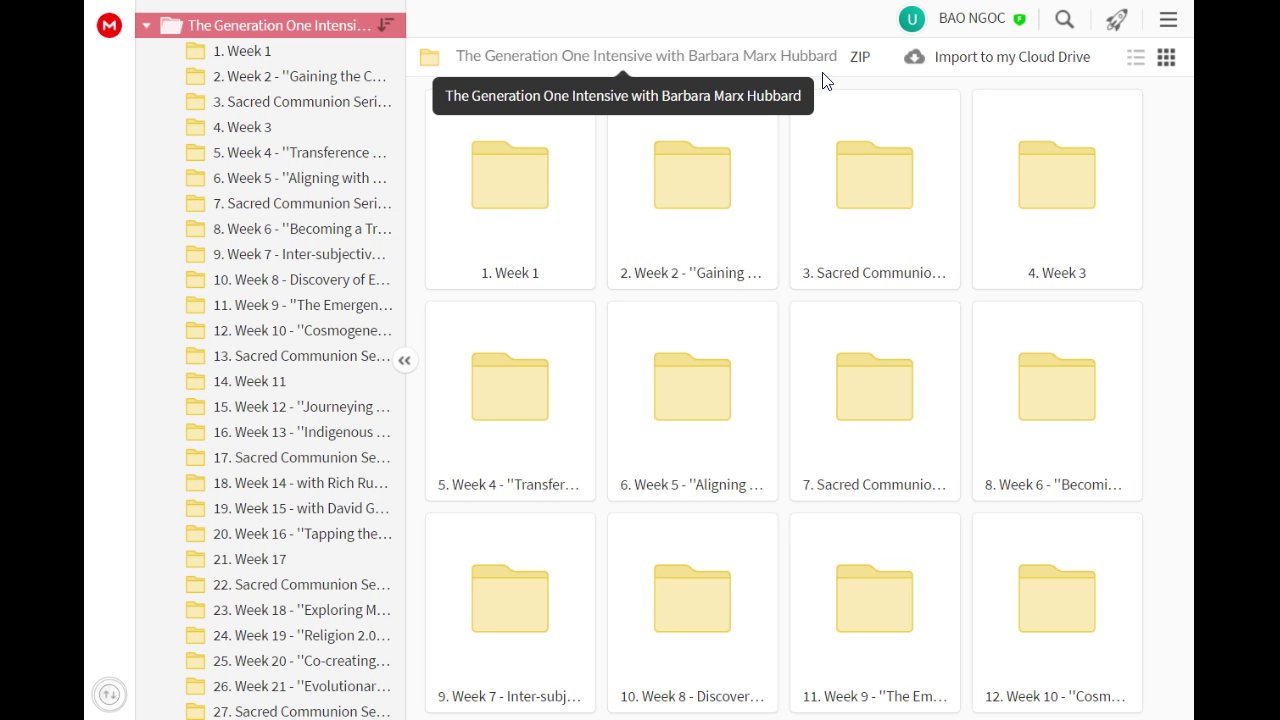Open the '2. Week 2 - Gaining' folder thumbnail
Screen dimensions: 1280x720
(x=692, y=189)
